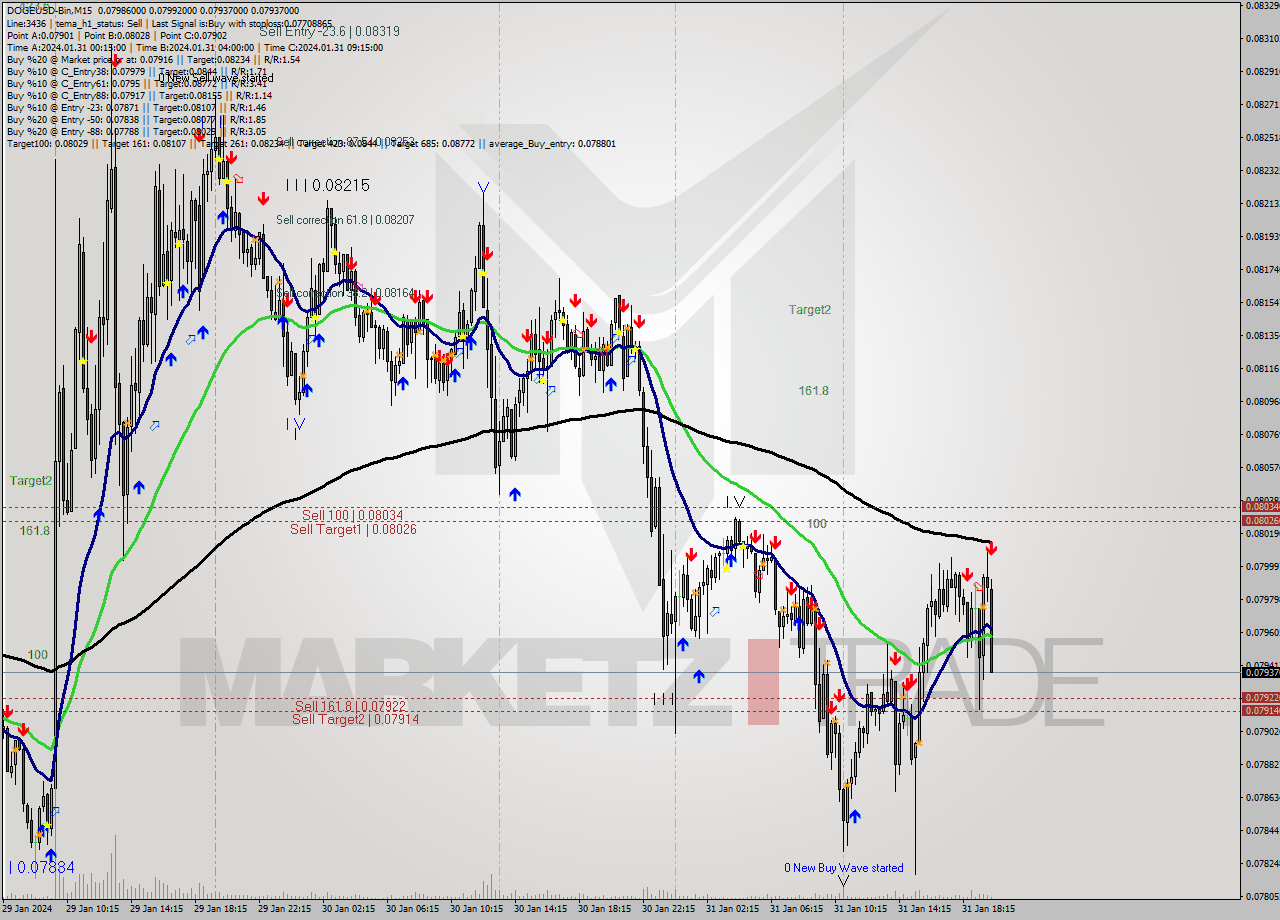
Task: Click the 0.08251 price axis label
Action: (x=1262, y=137)
